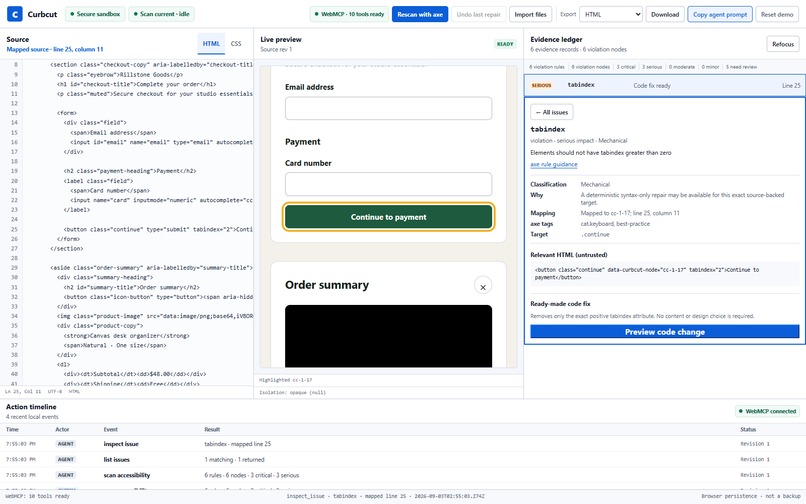Screen dimensions: 806x504
Task: Click Continue to payment in the preview
Action: pos(389,217)
